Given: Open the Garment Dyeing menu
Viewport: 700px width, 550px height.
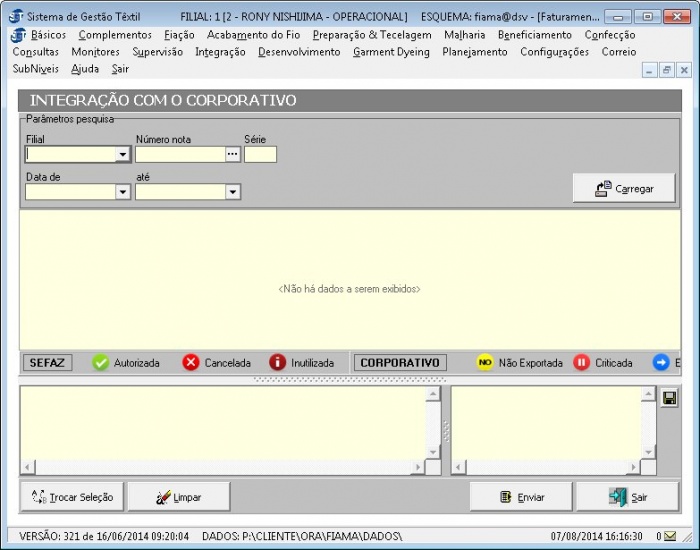Looking at the screenshot, I should pos(391,52).
